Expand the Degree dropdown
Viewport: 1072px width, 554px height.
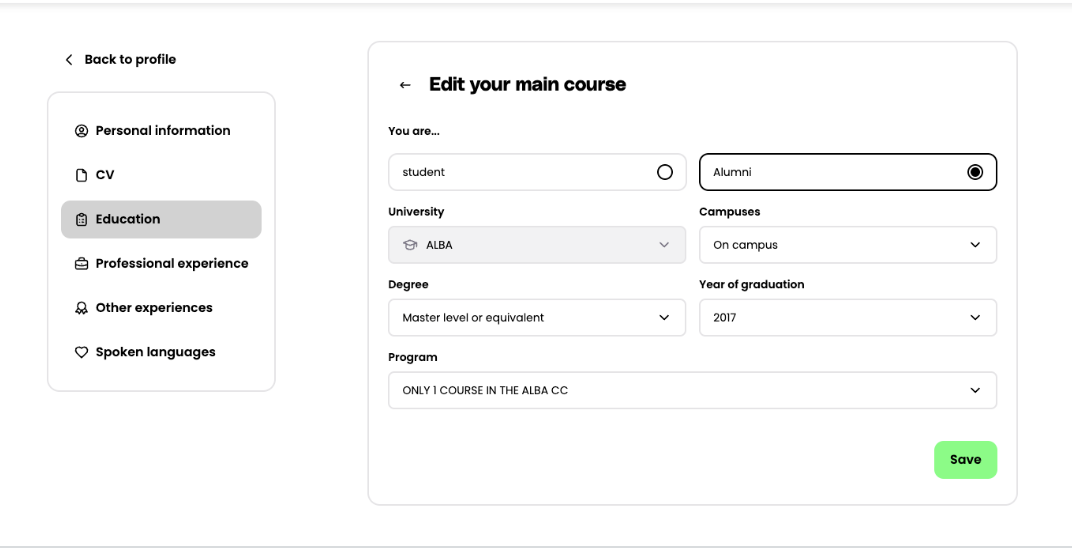click(537, 318)
